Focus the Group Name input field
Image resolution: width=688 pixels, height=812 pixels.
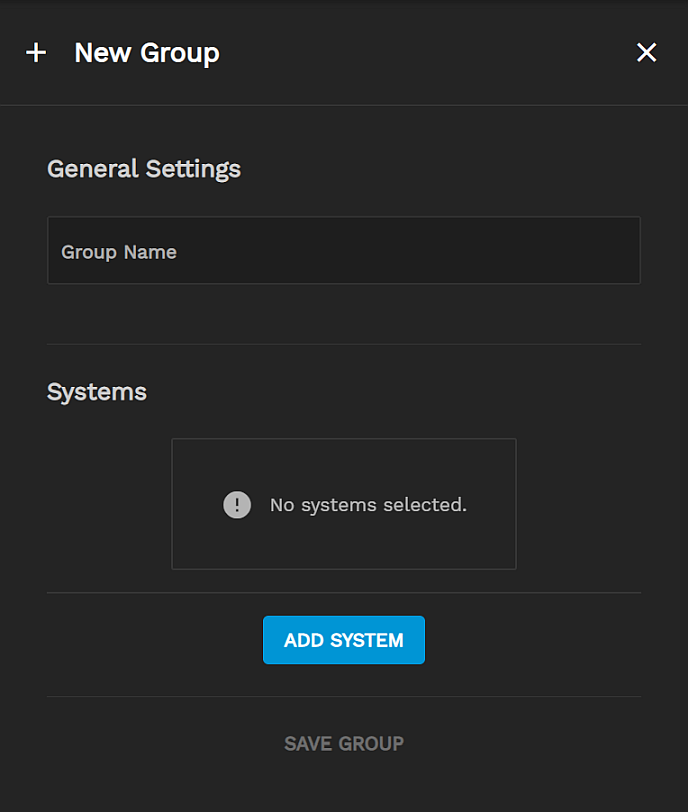coord(343,251)
